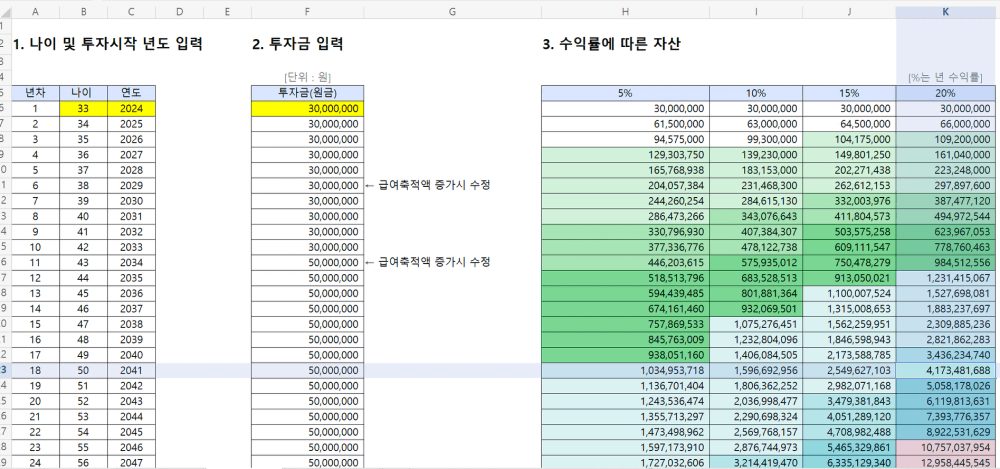
Task: Click the 년차 table header
Action: click(x=36, y=93)
